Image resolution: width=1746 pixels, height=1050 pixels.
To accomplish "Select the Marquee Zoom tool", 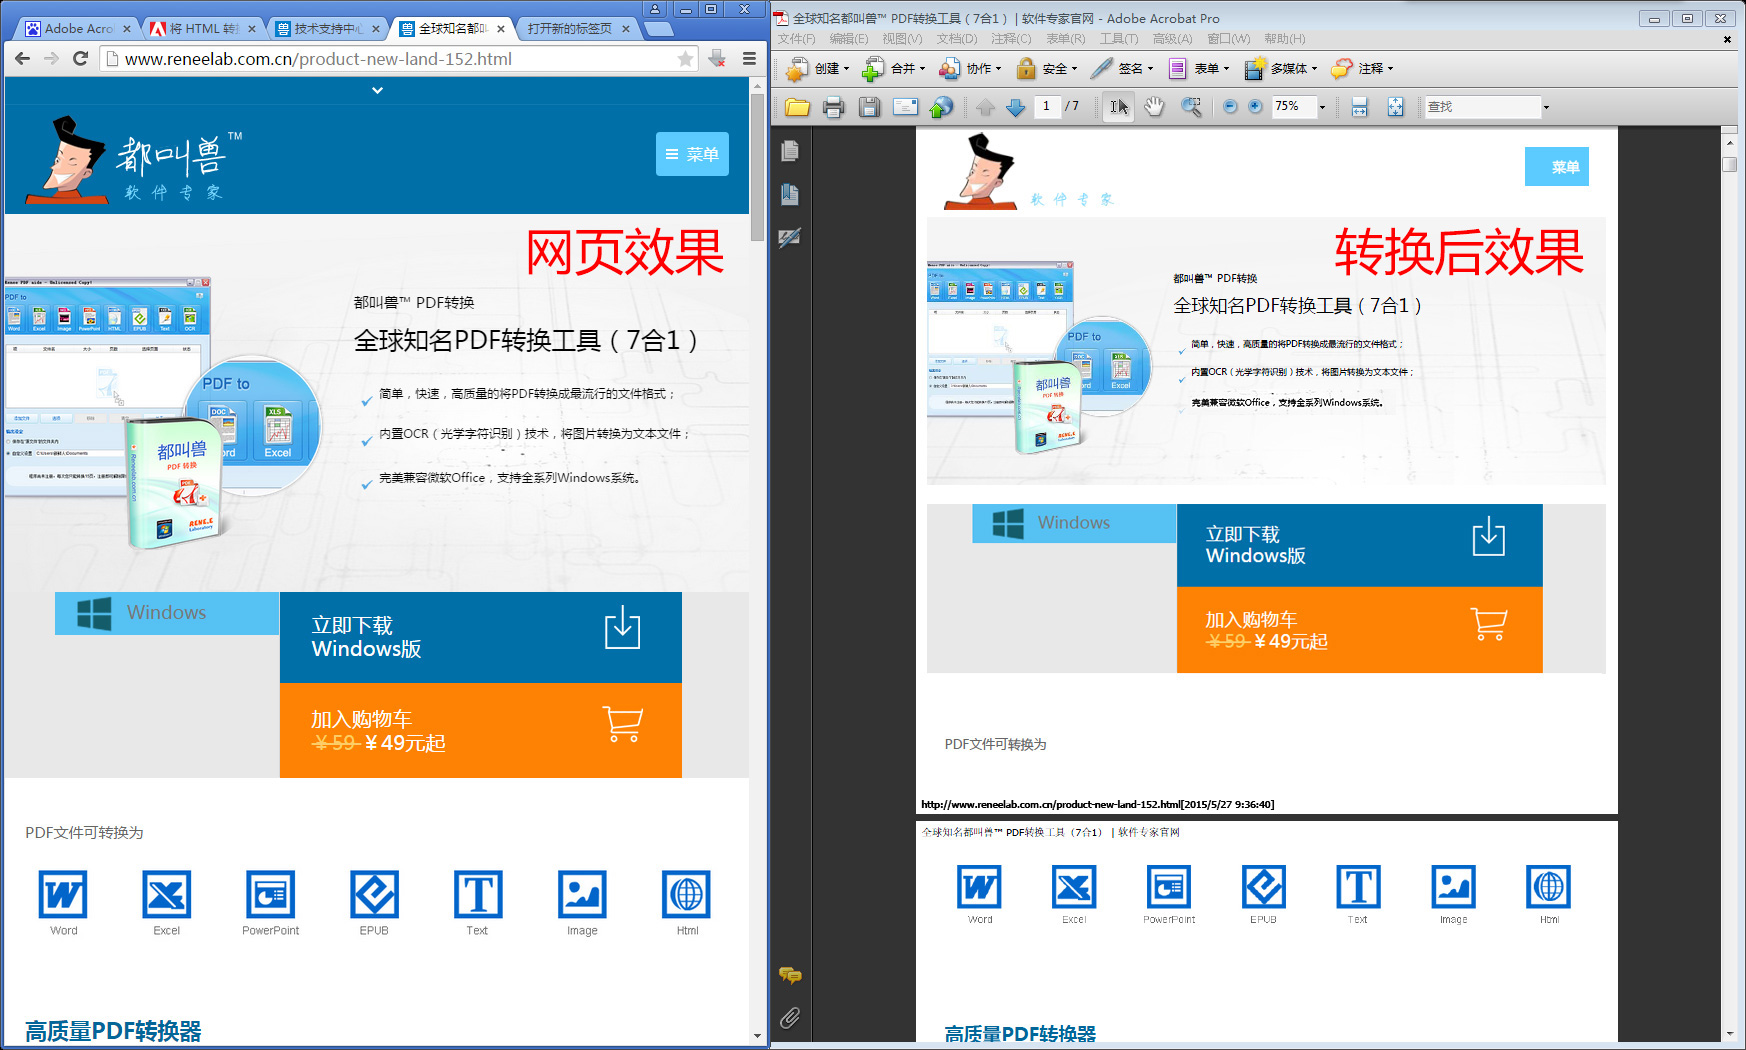I will (1191, 107).
